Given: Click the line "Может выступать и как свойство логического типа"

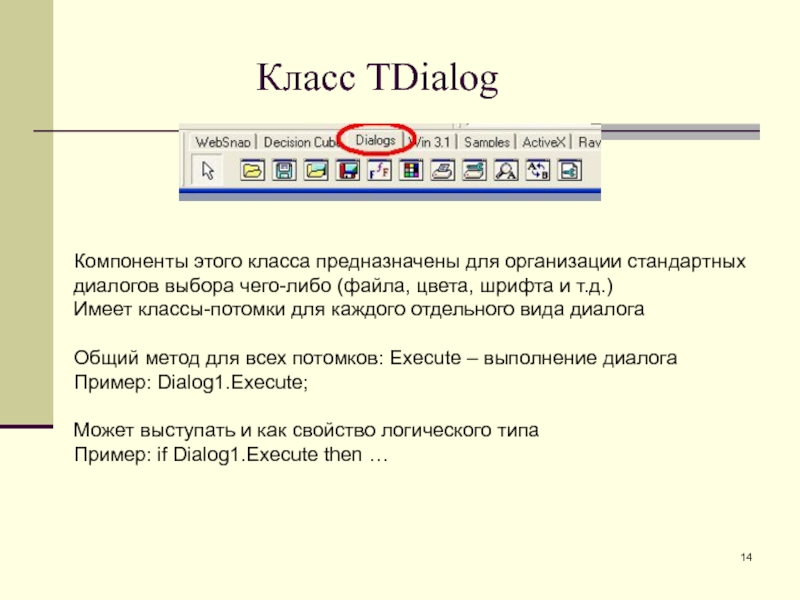Looking at the screenshot, I should [x=306, y=430].
